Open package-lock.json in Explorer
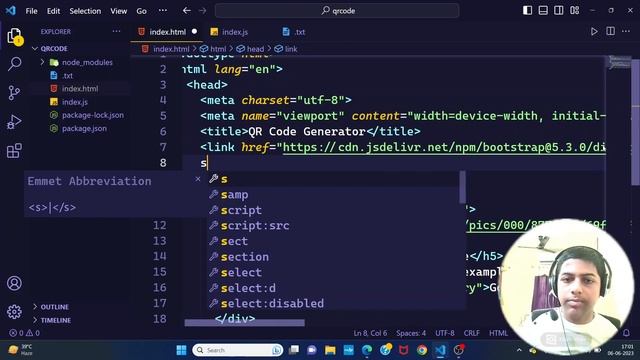640x360 pixels. tap(93, 115)
